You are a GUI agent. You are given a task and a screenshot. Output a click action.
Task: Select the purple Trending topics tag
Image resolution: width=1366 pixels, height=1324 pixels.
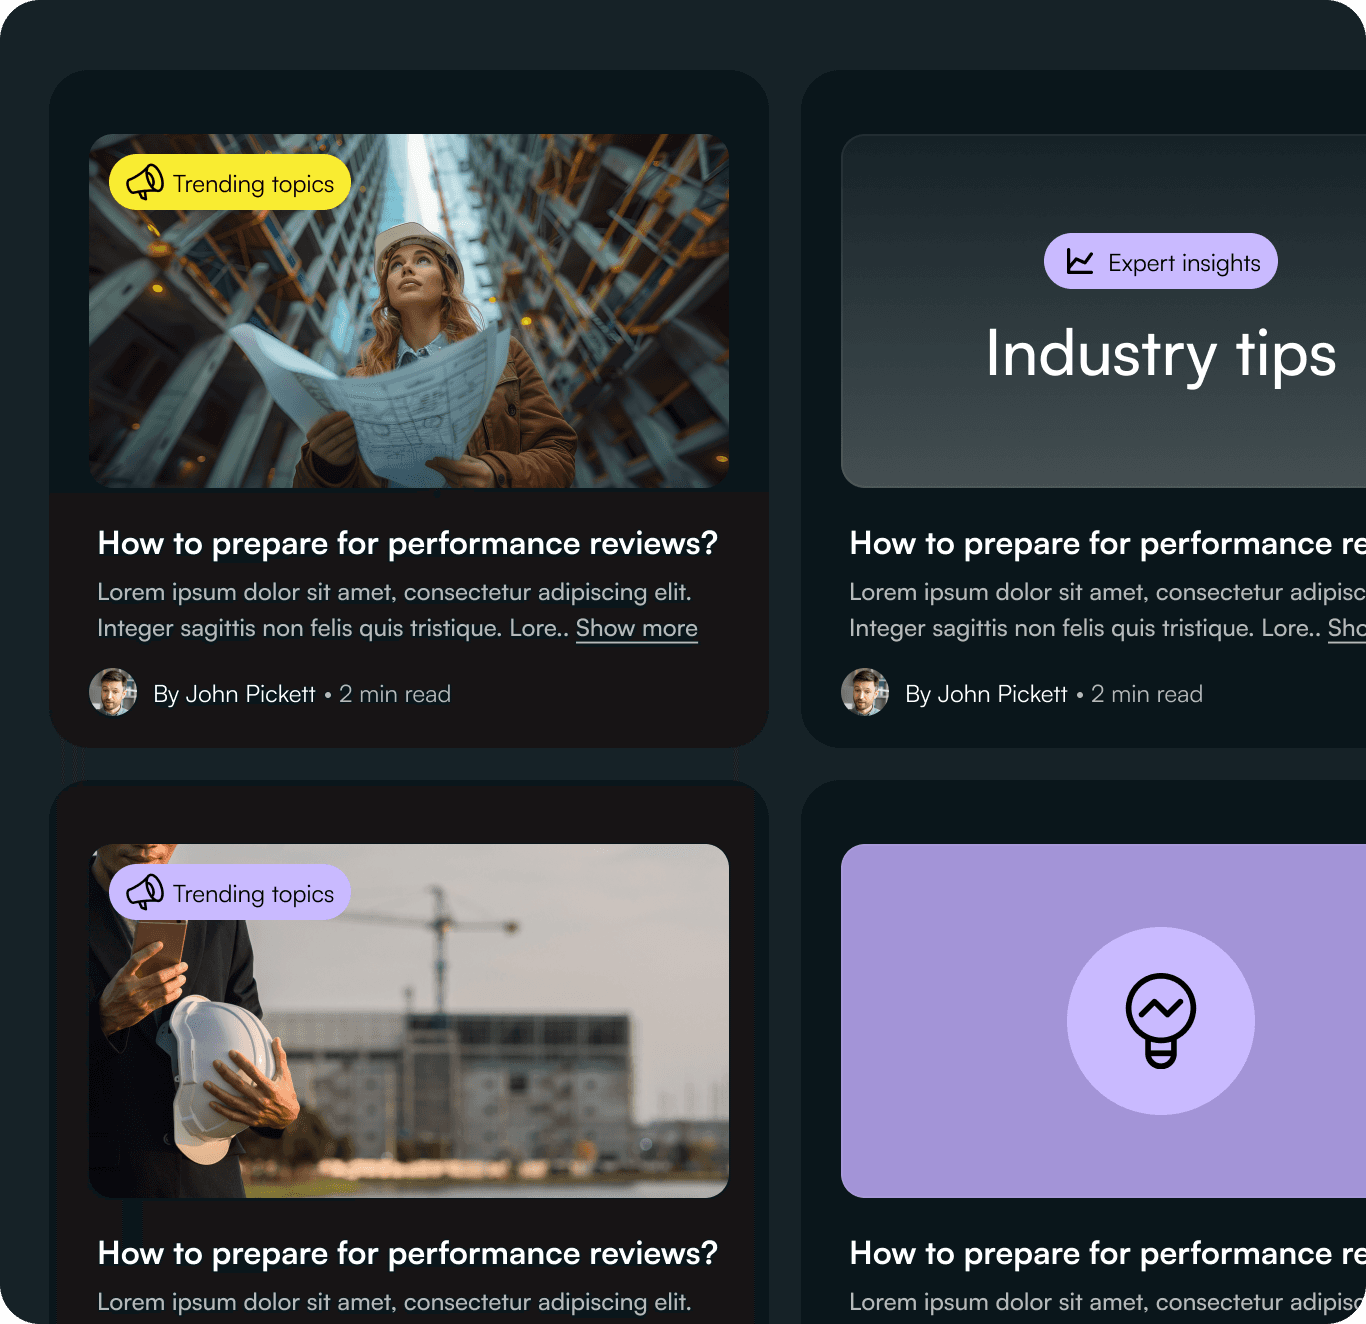coord(230,892)
